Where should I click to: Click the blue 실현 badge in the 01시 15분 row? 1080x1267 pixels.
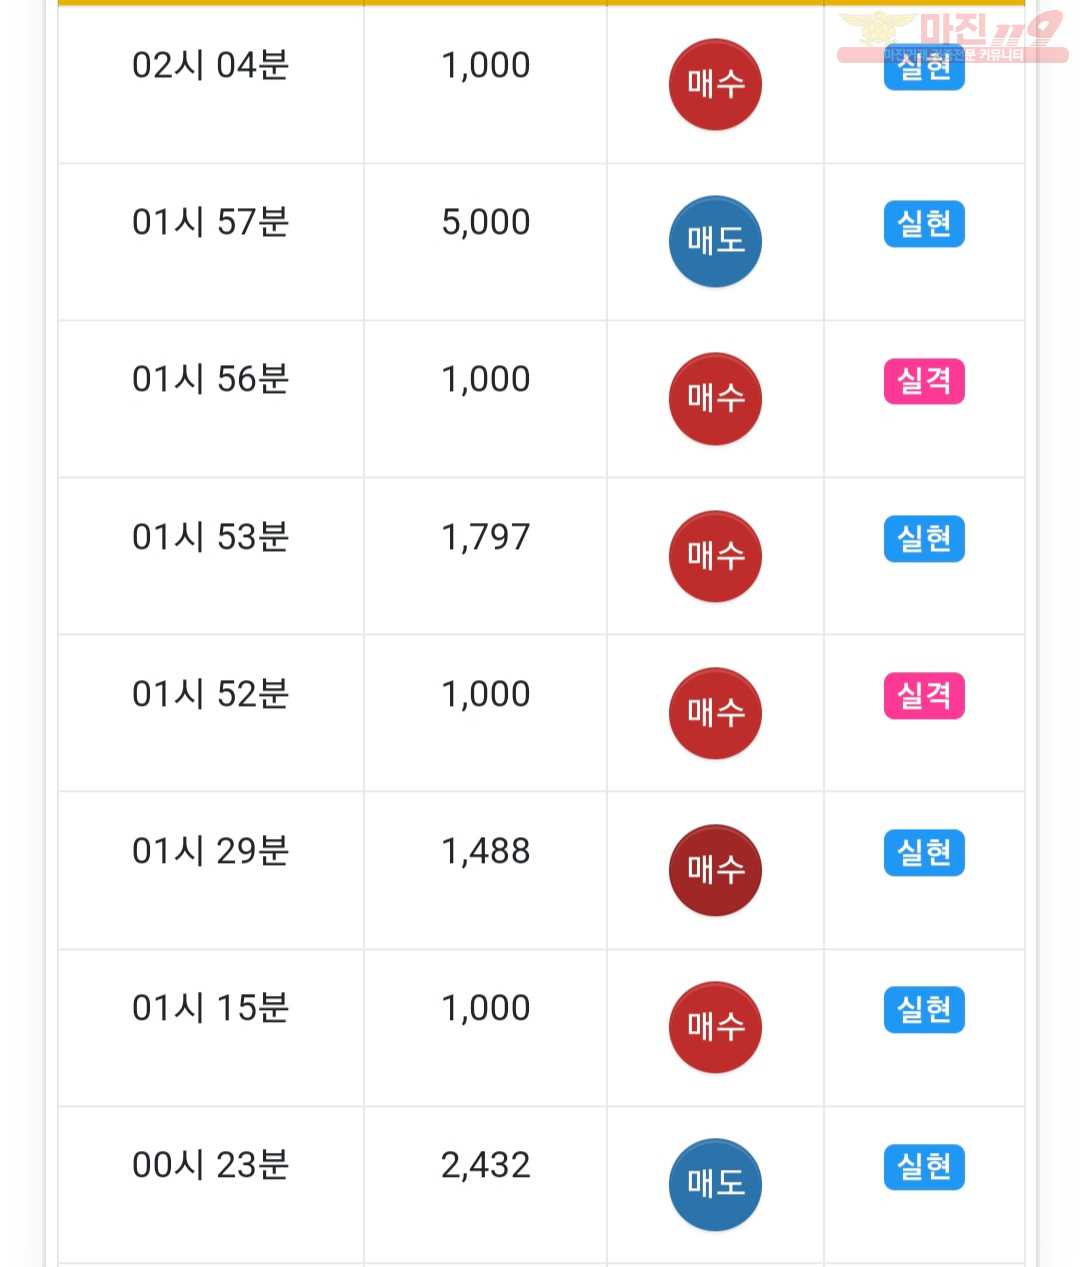click(x=924, y=1010)
